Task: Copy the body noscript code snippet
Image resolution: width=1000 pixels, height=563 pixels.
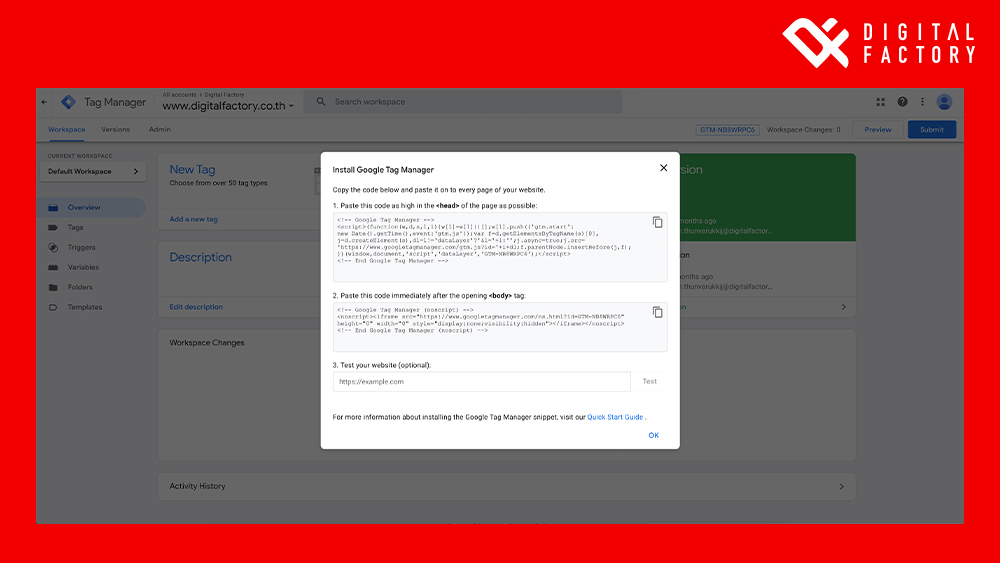Action: point(657,312)
